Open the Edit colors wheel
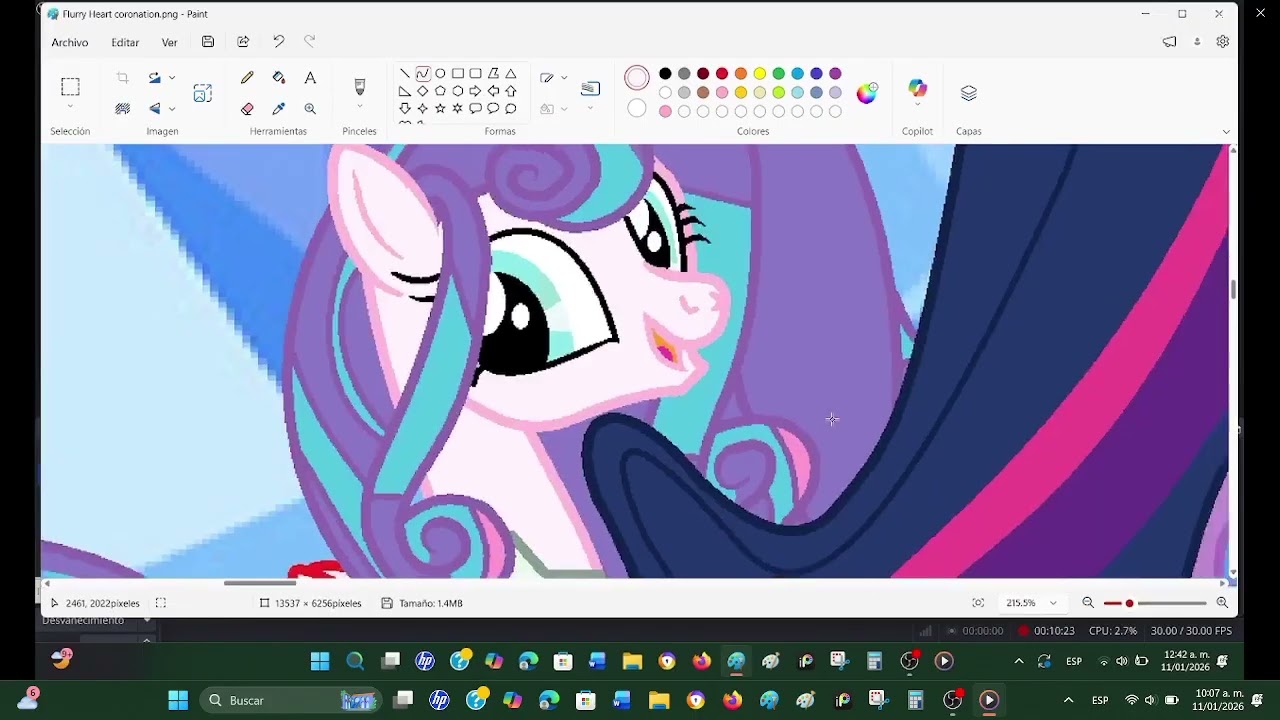1280x720 pixels. click(867, 93)
